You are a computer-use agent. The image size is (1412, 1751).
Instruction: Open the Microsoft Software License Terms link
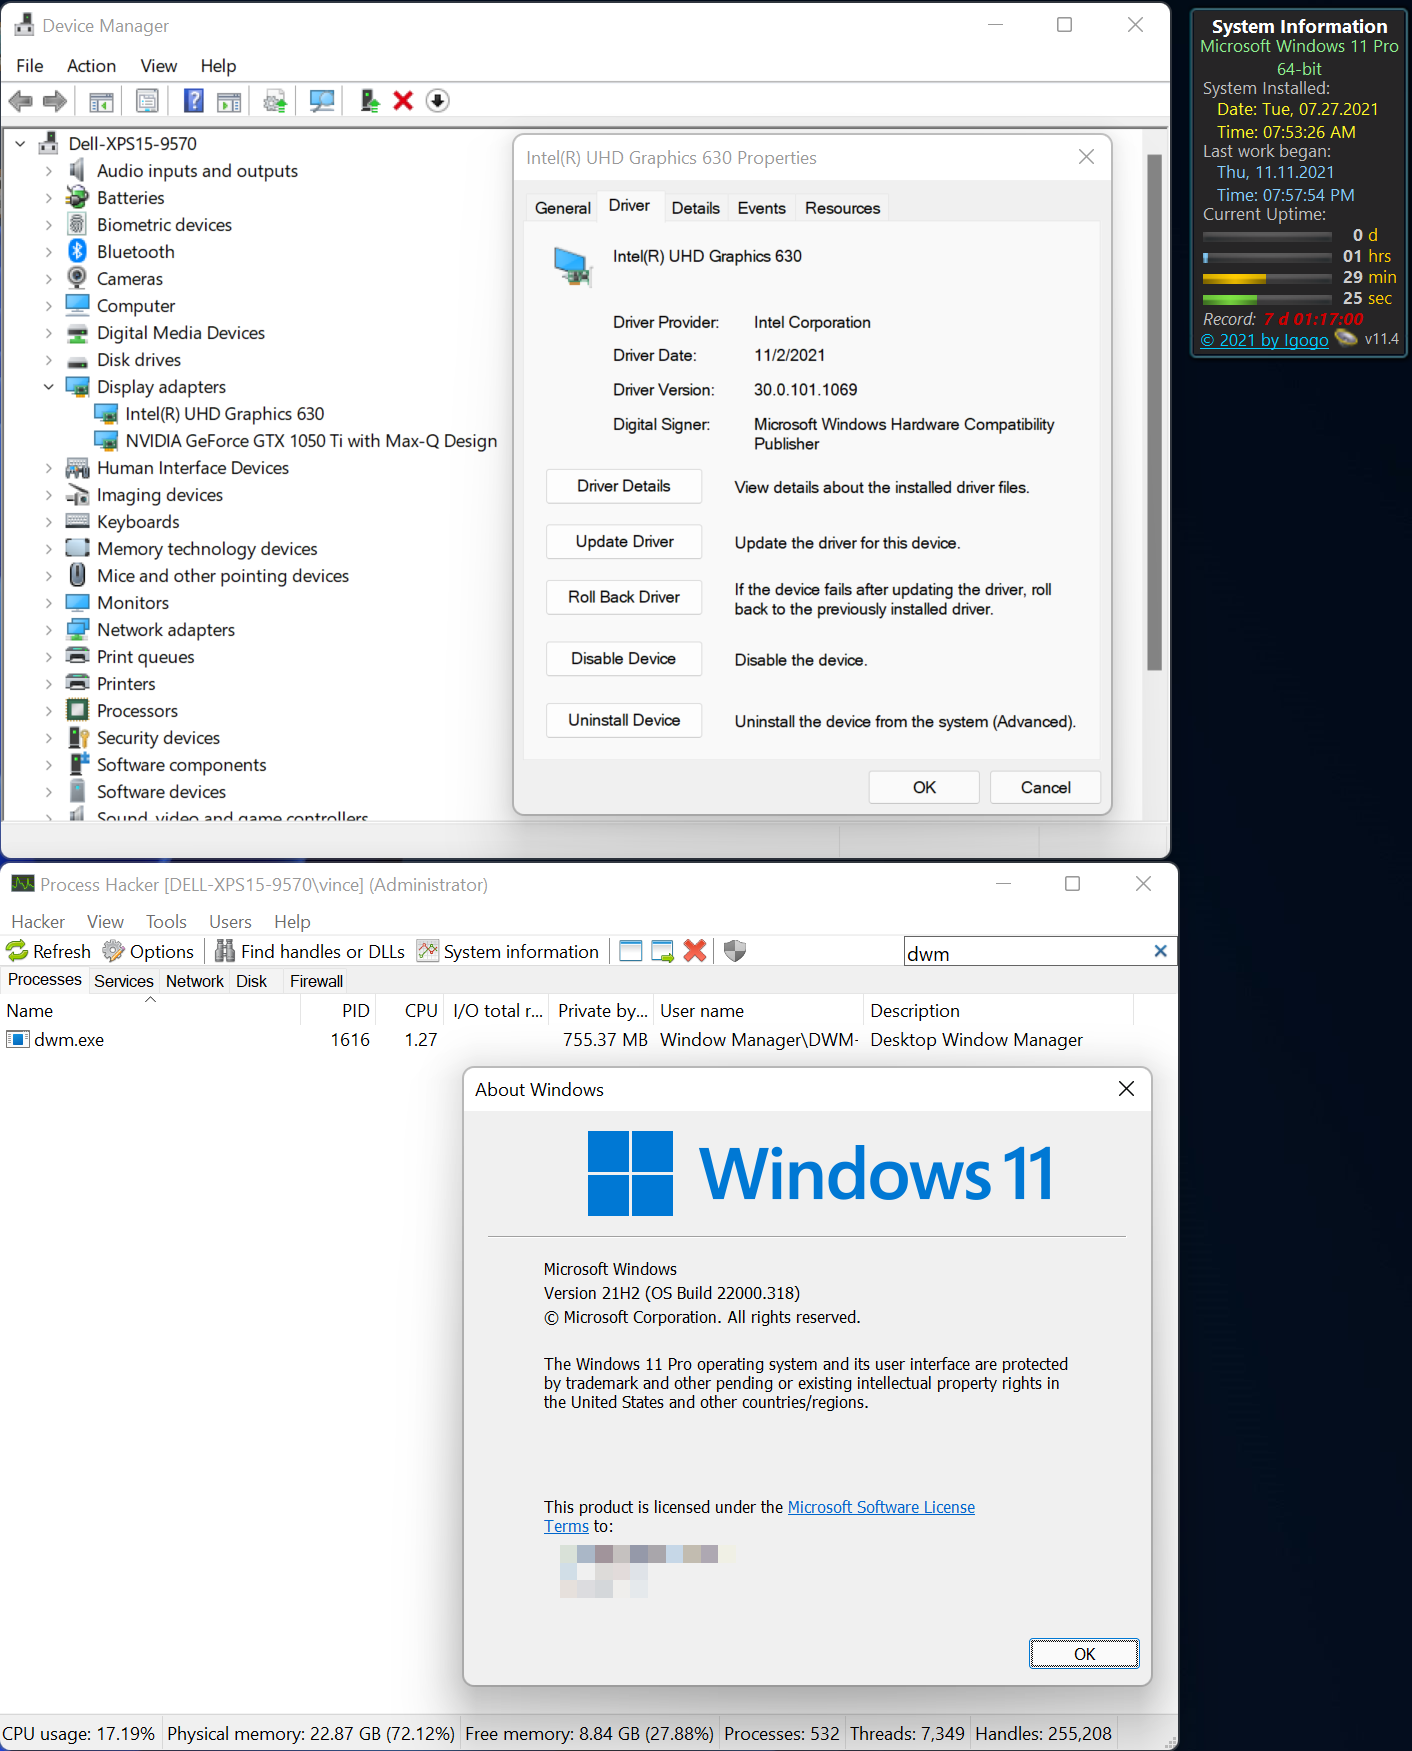click(881, 1507)
